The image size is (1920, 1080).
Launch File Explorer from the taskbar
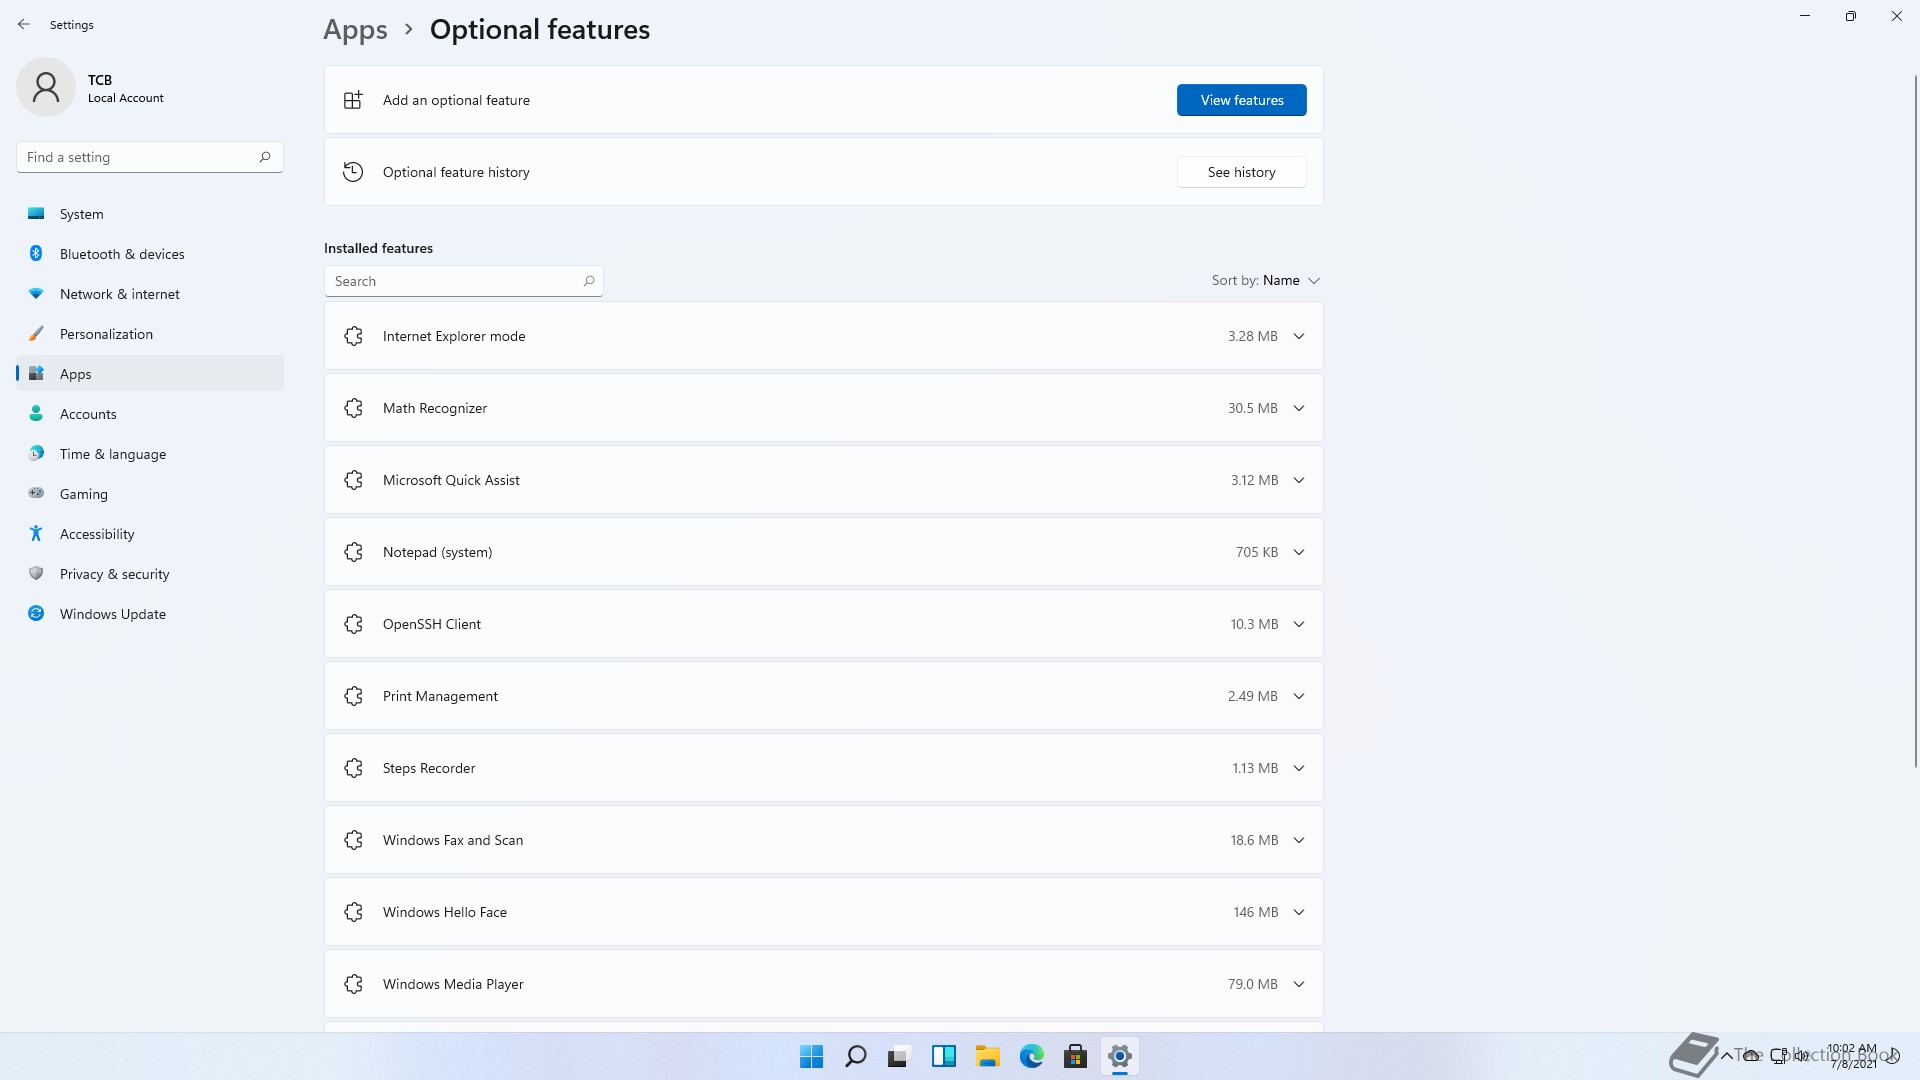(987, 1056)
